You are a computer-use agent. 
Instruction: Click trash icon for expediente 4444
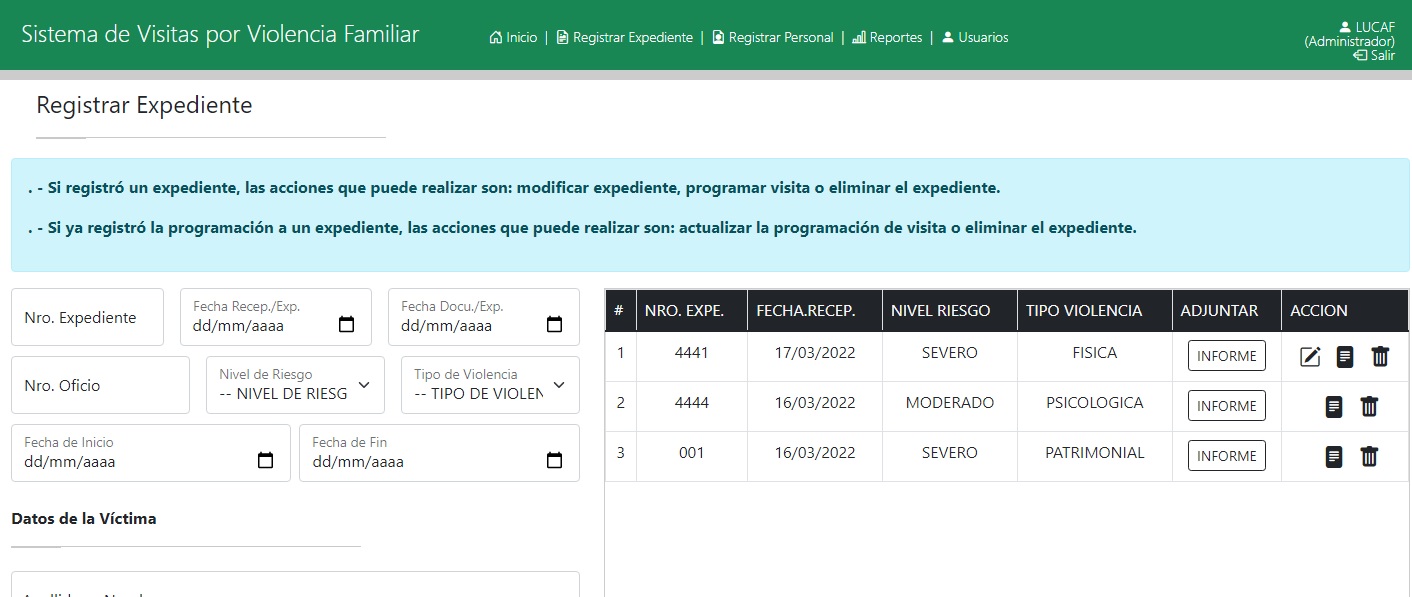click(1369, 407)
